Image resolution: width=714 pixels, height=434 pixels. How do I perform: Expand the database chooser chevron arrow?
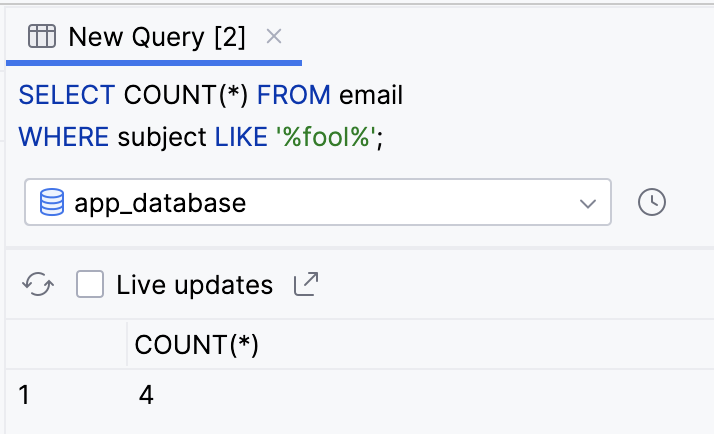[x=587, y=203]
